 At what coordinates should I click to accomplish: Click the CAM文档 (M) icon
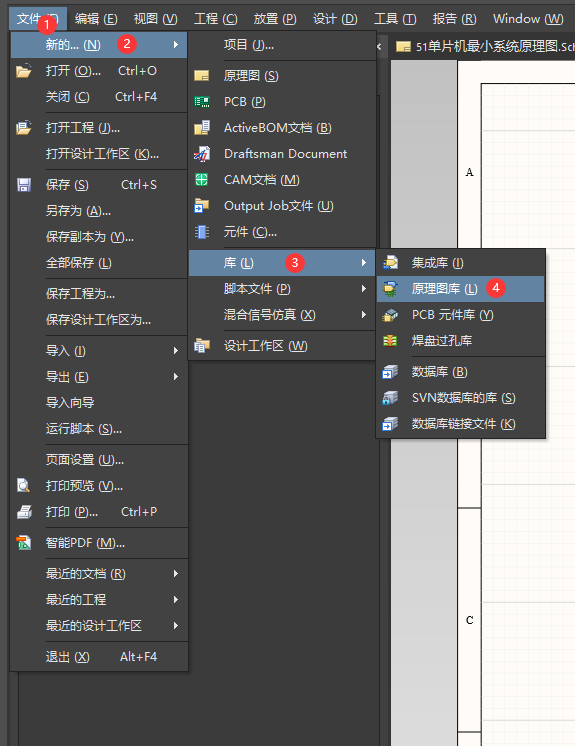pos(202,179)
